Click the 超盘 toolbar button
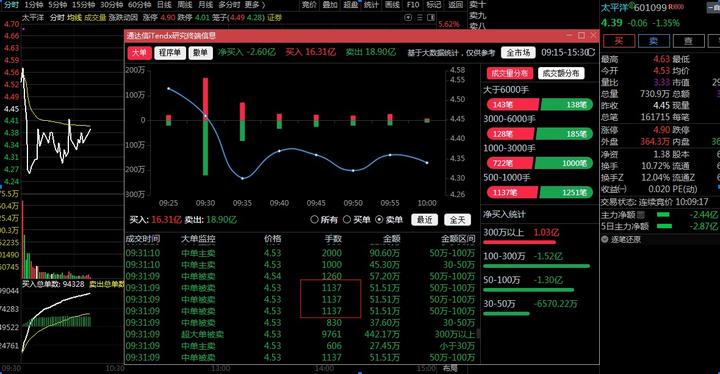 click(350, 5)
